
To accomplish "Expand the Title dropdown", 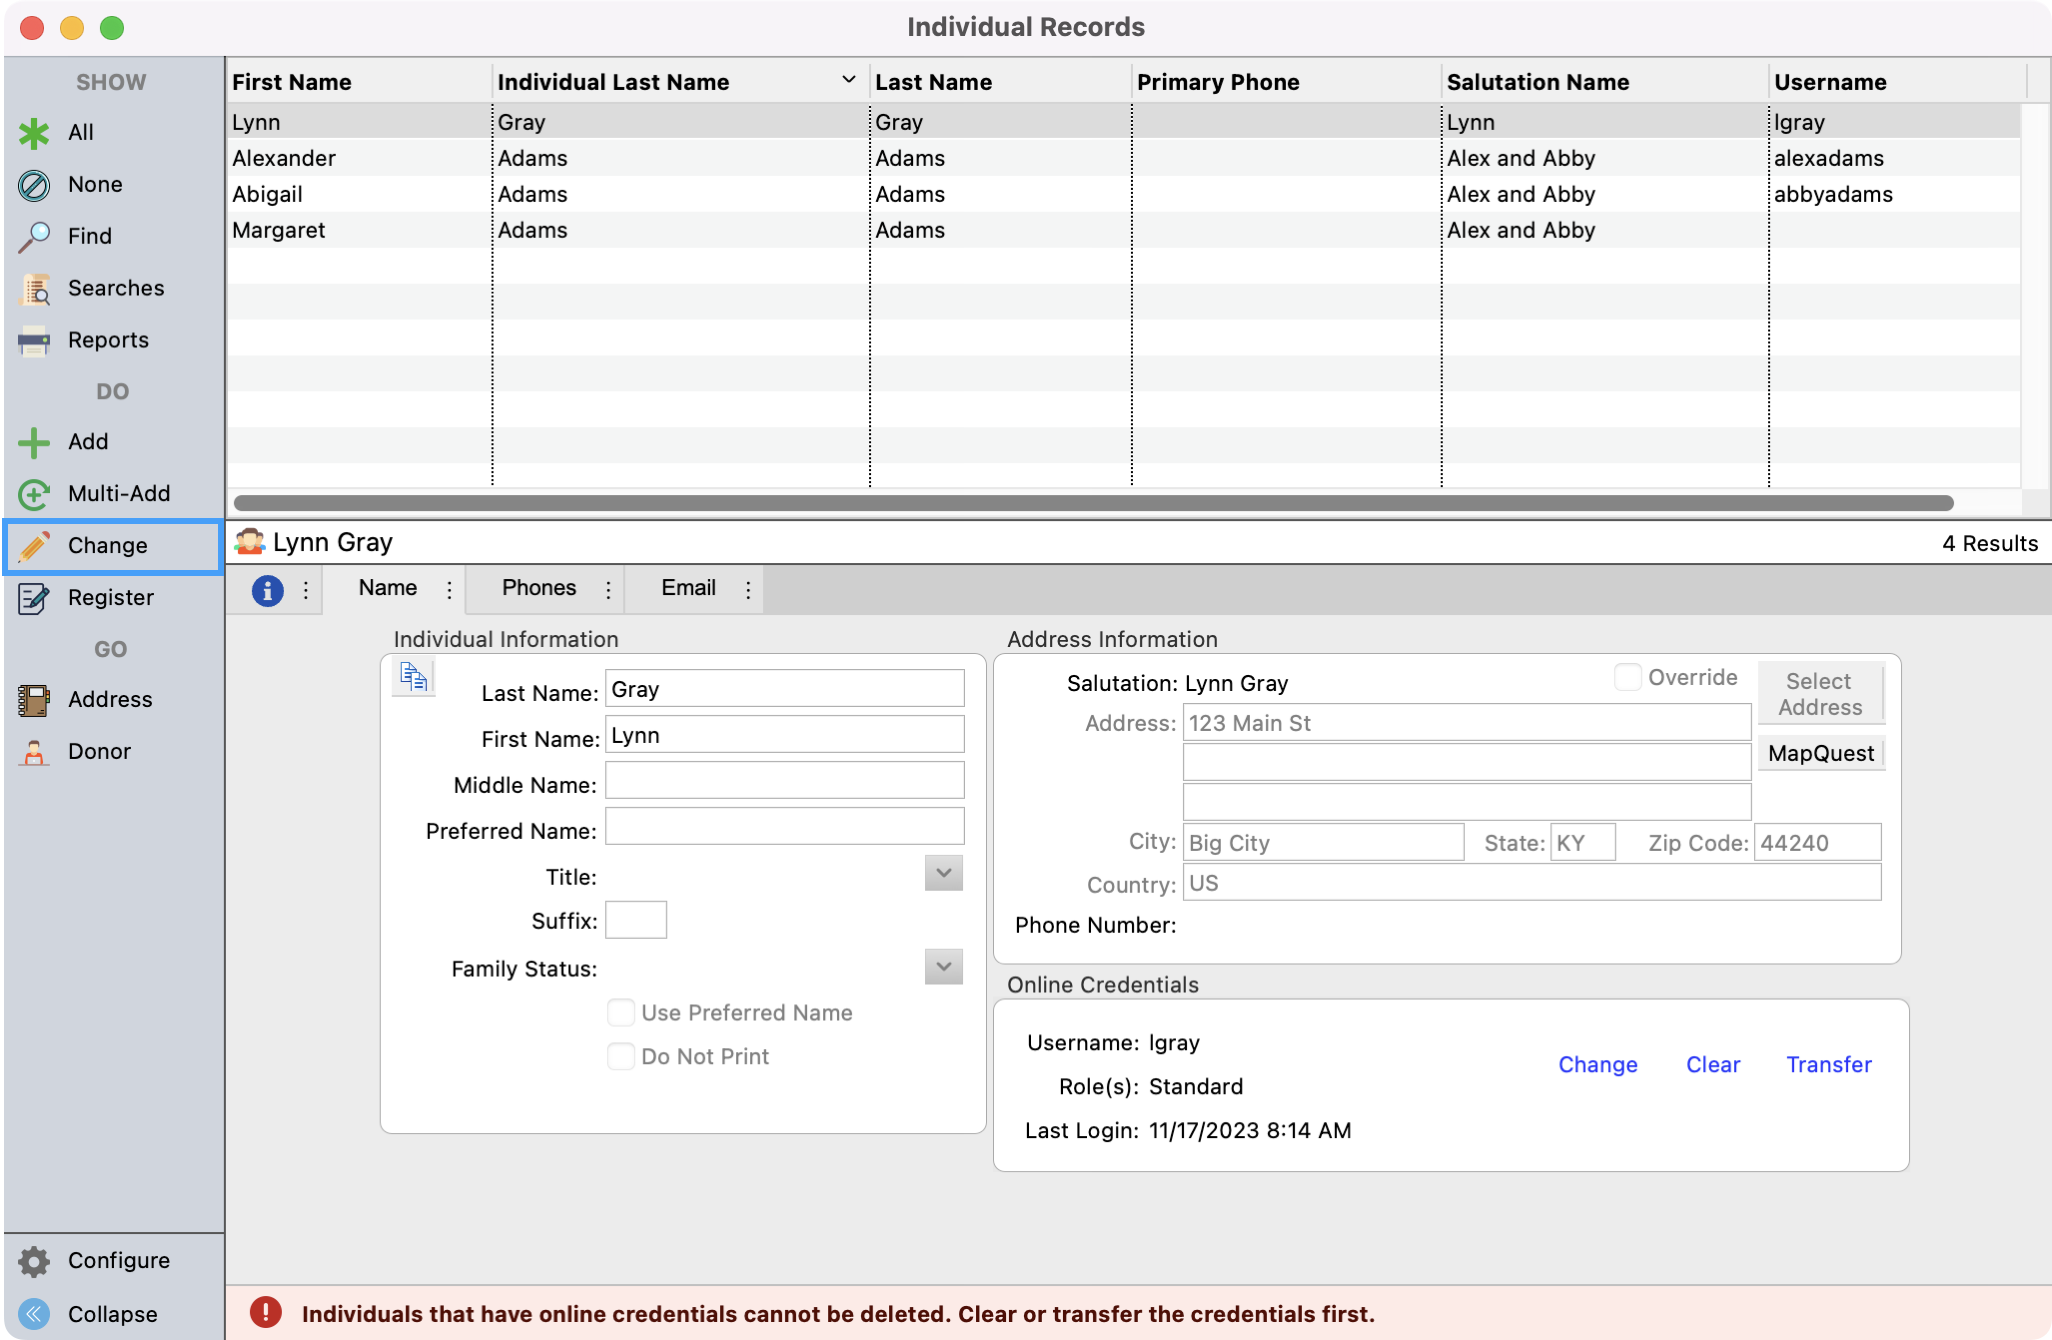I will click(943, 873).
